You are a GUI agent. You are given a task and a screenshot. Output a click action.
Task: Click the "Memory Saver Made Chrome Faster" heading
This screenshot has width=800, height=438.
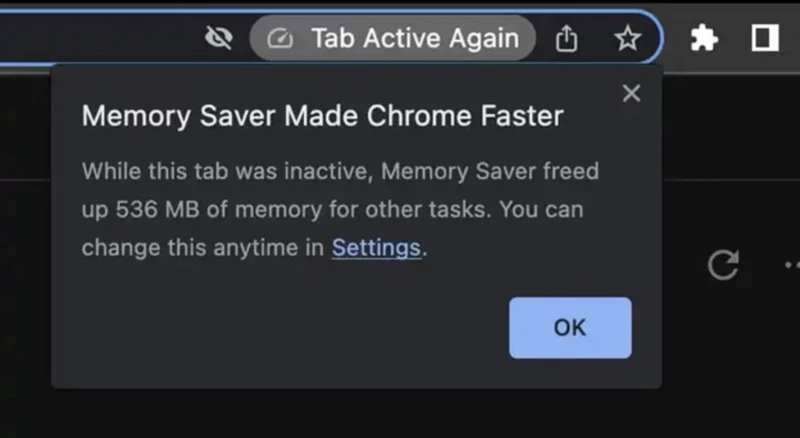tap(322, 116)
